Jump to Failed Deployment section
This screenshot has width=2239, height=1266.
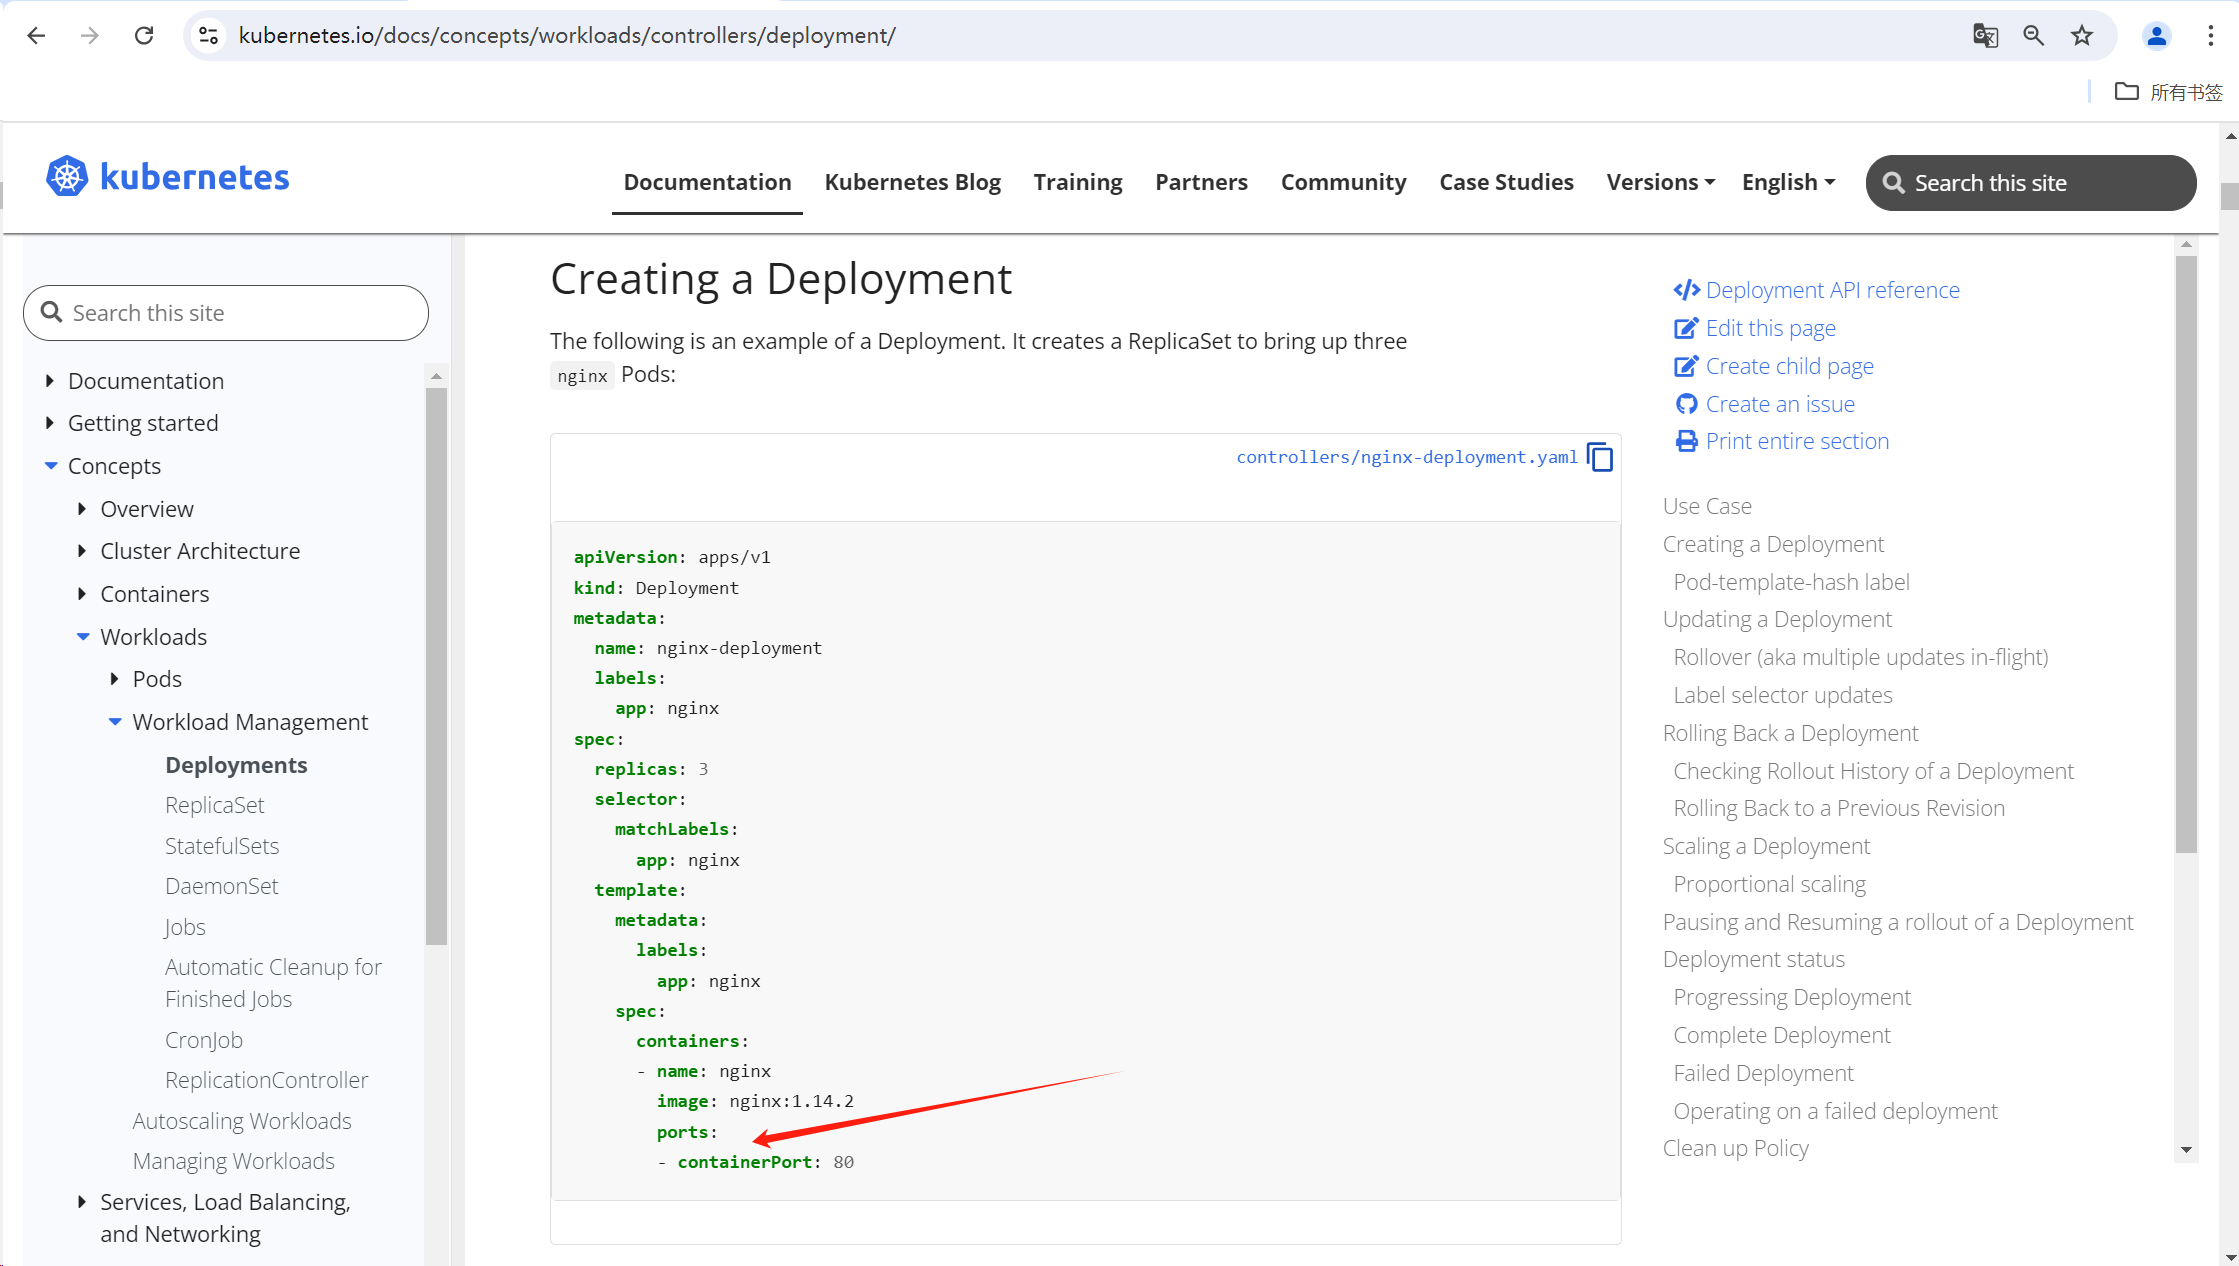point(1763,1073)
